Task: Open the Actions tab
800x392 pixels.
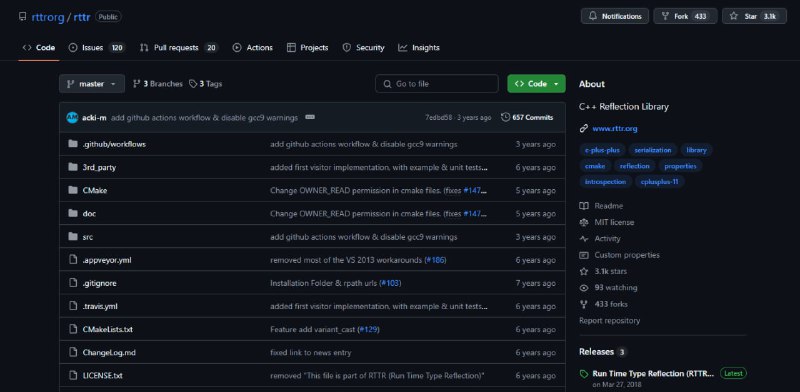Action: pyautogui.click(x=253, y=47)
